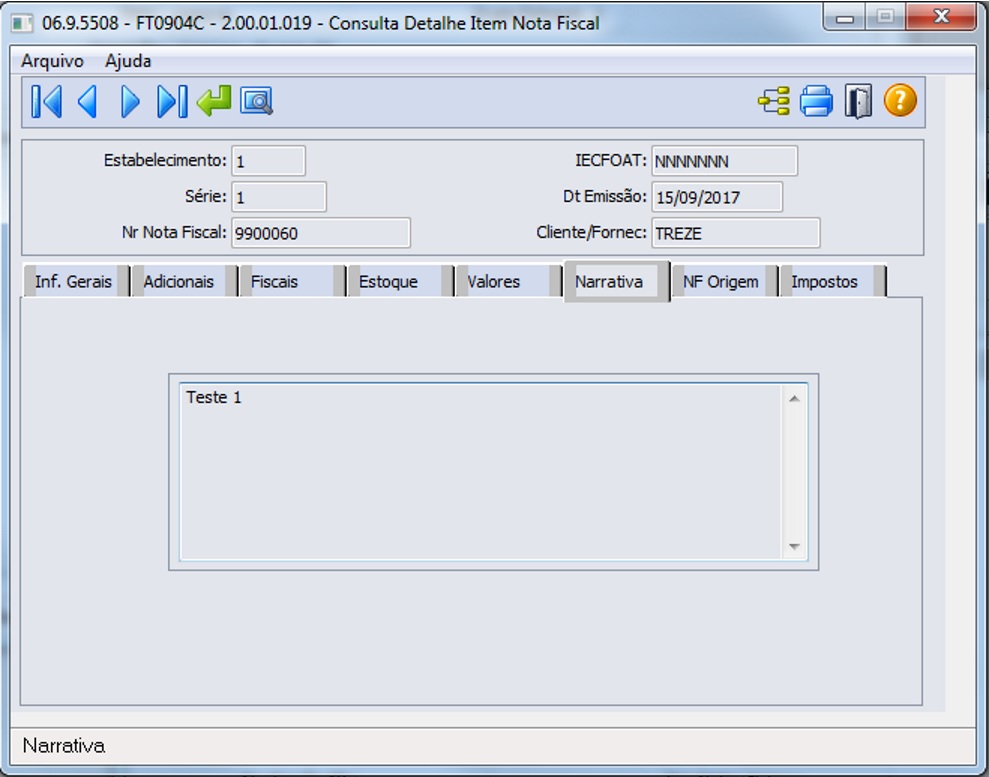
Task: Click the application icon in title bar
Action: (22, 23)
